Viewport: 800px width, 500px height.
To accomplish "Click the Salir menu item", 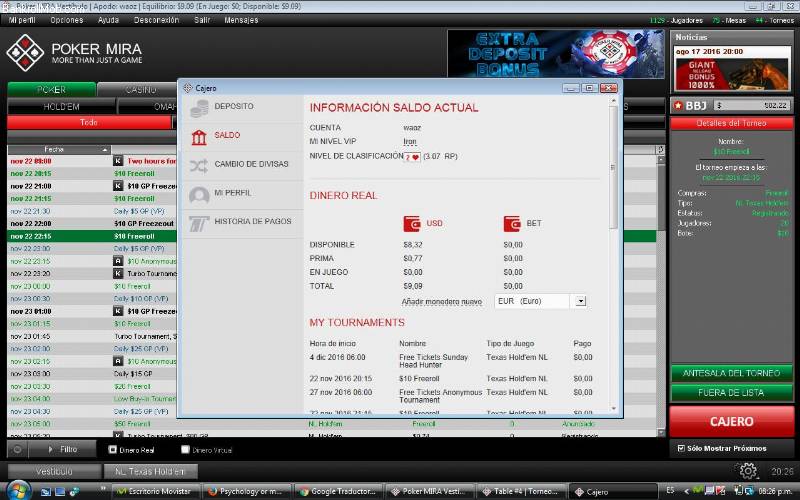I will (202, 20).
